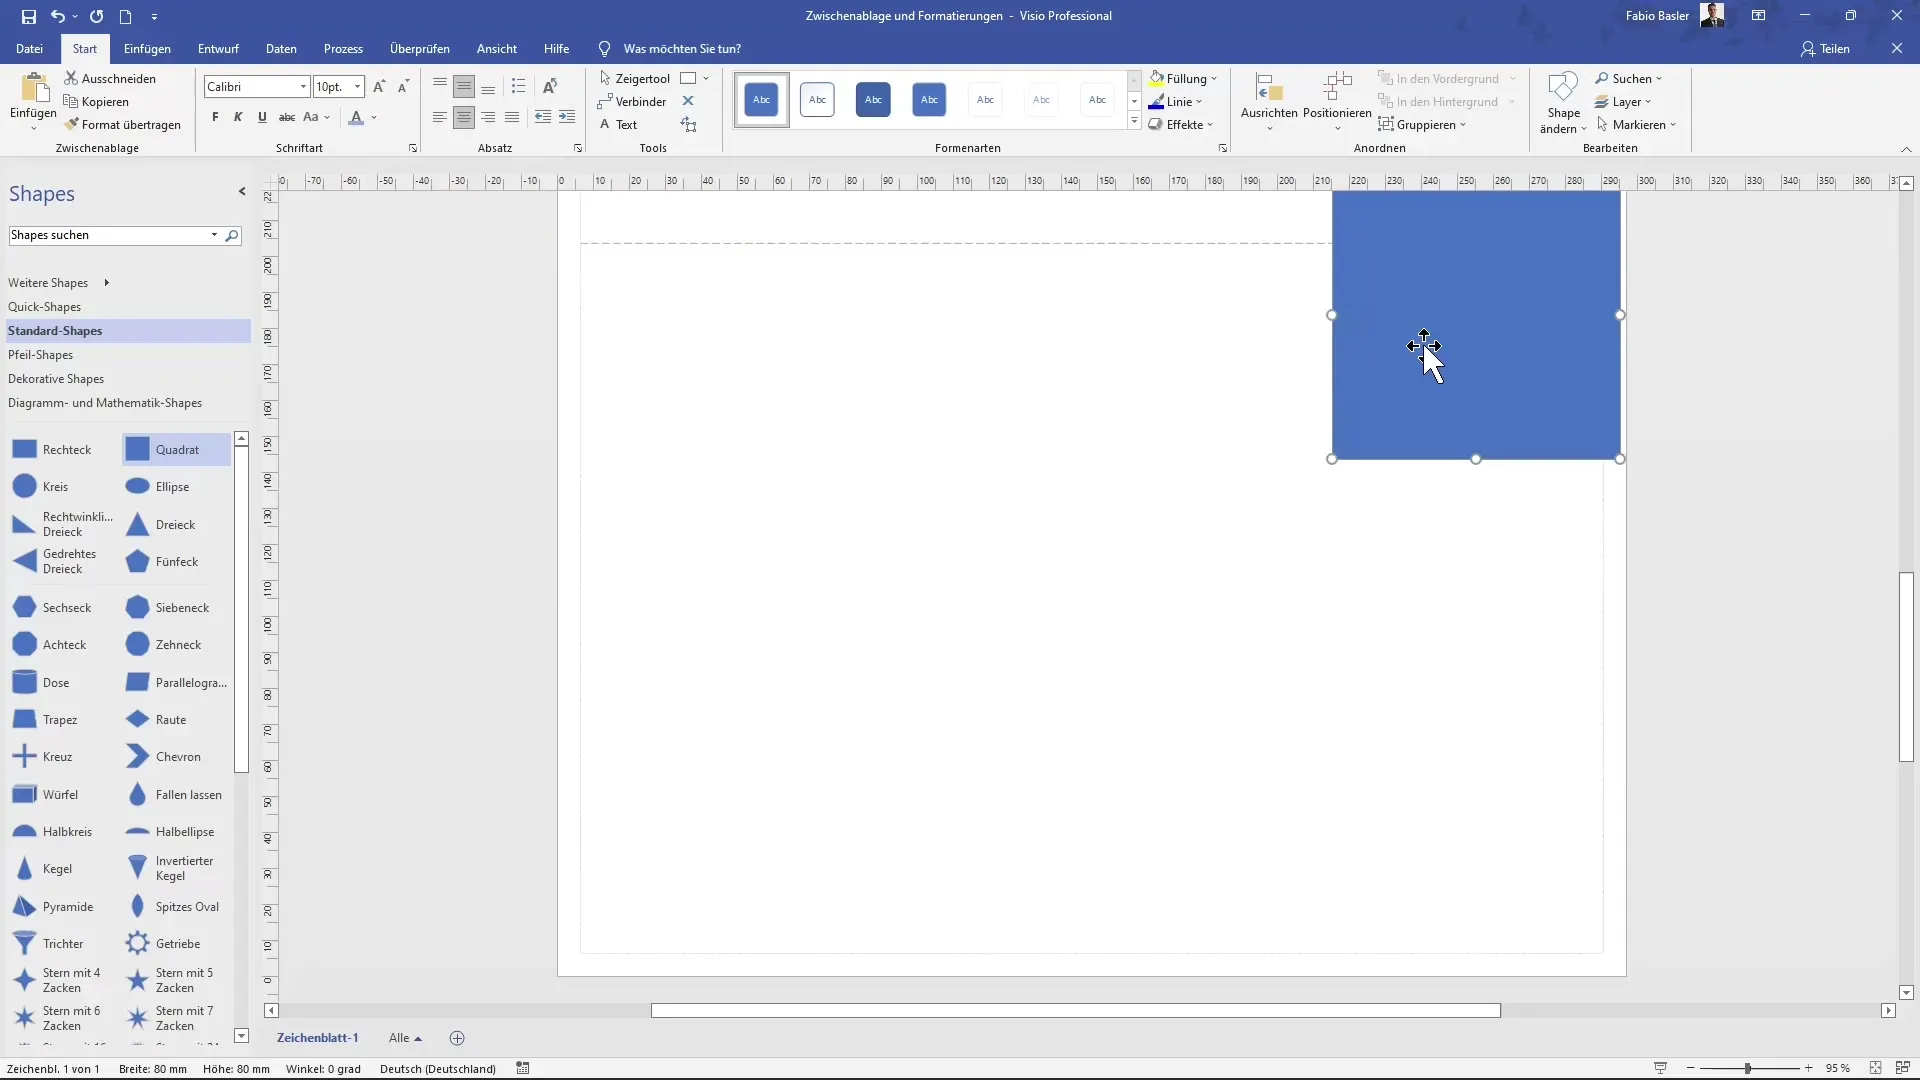Choose the Kreis shape from stencil
Viewport: 1920px width, 1080px height.
(41, 486)
